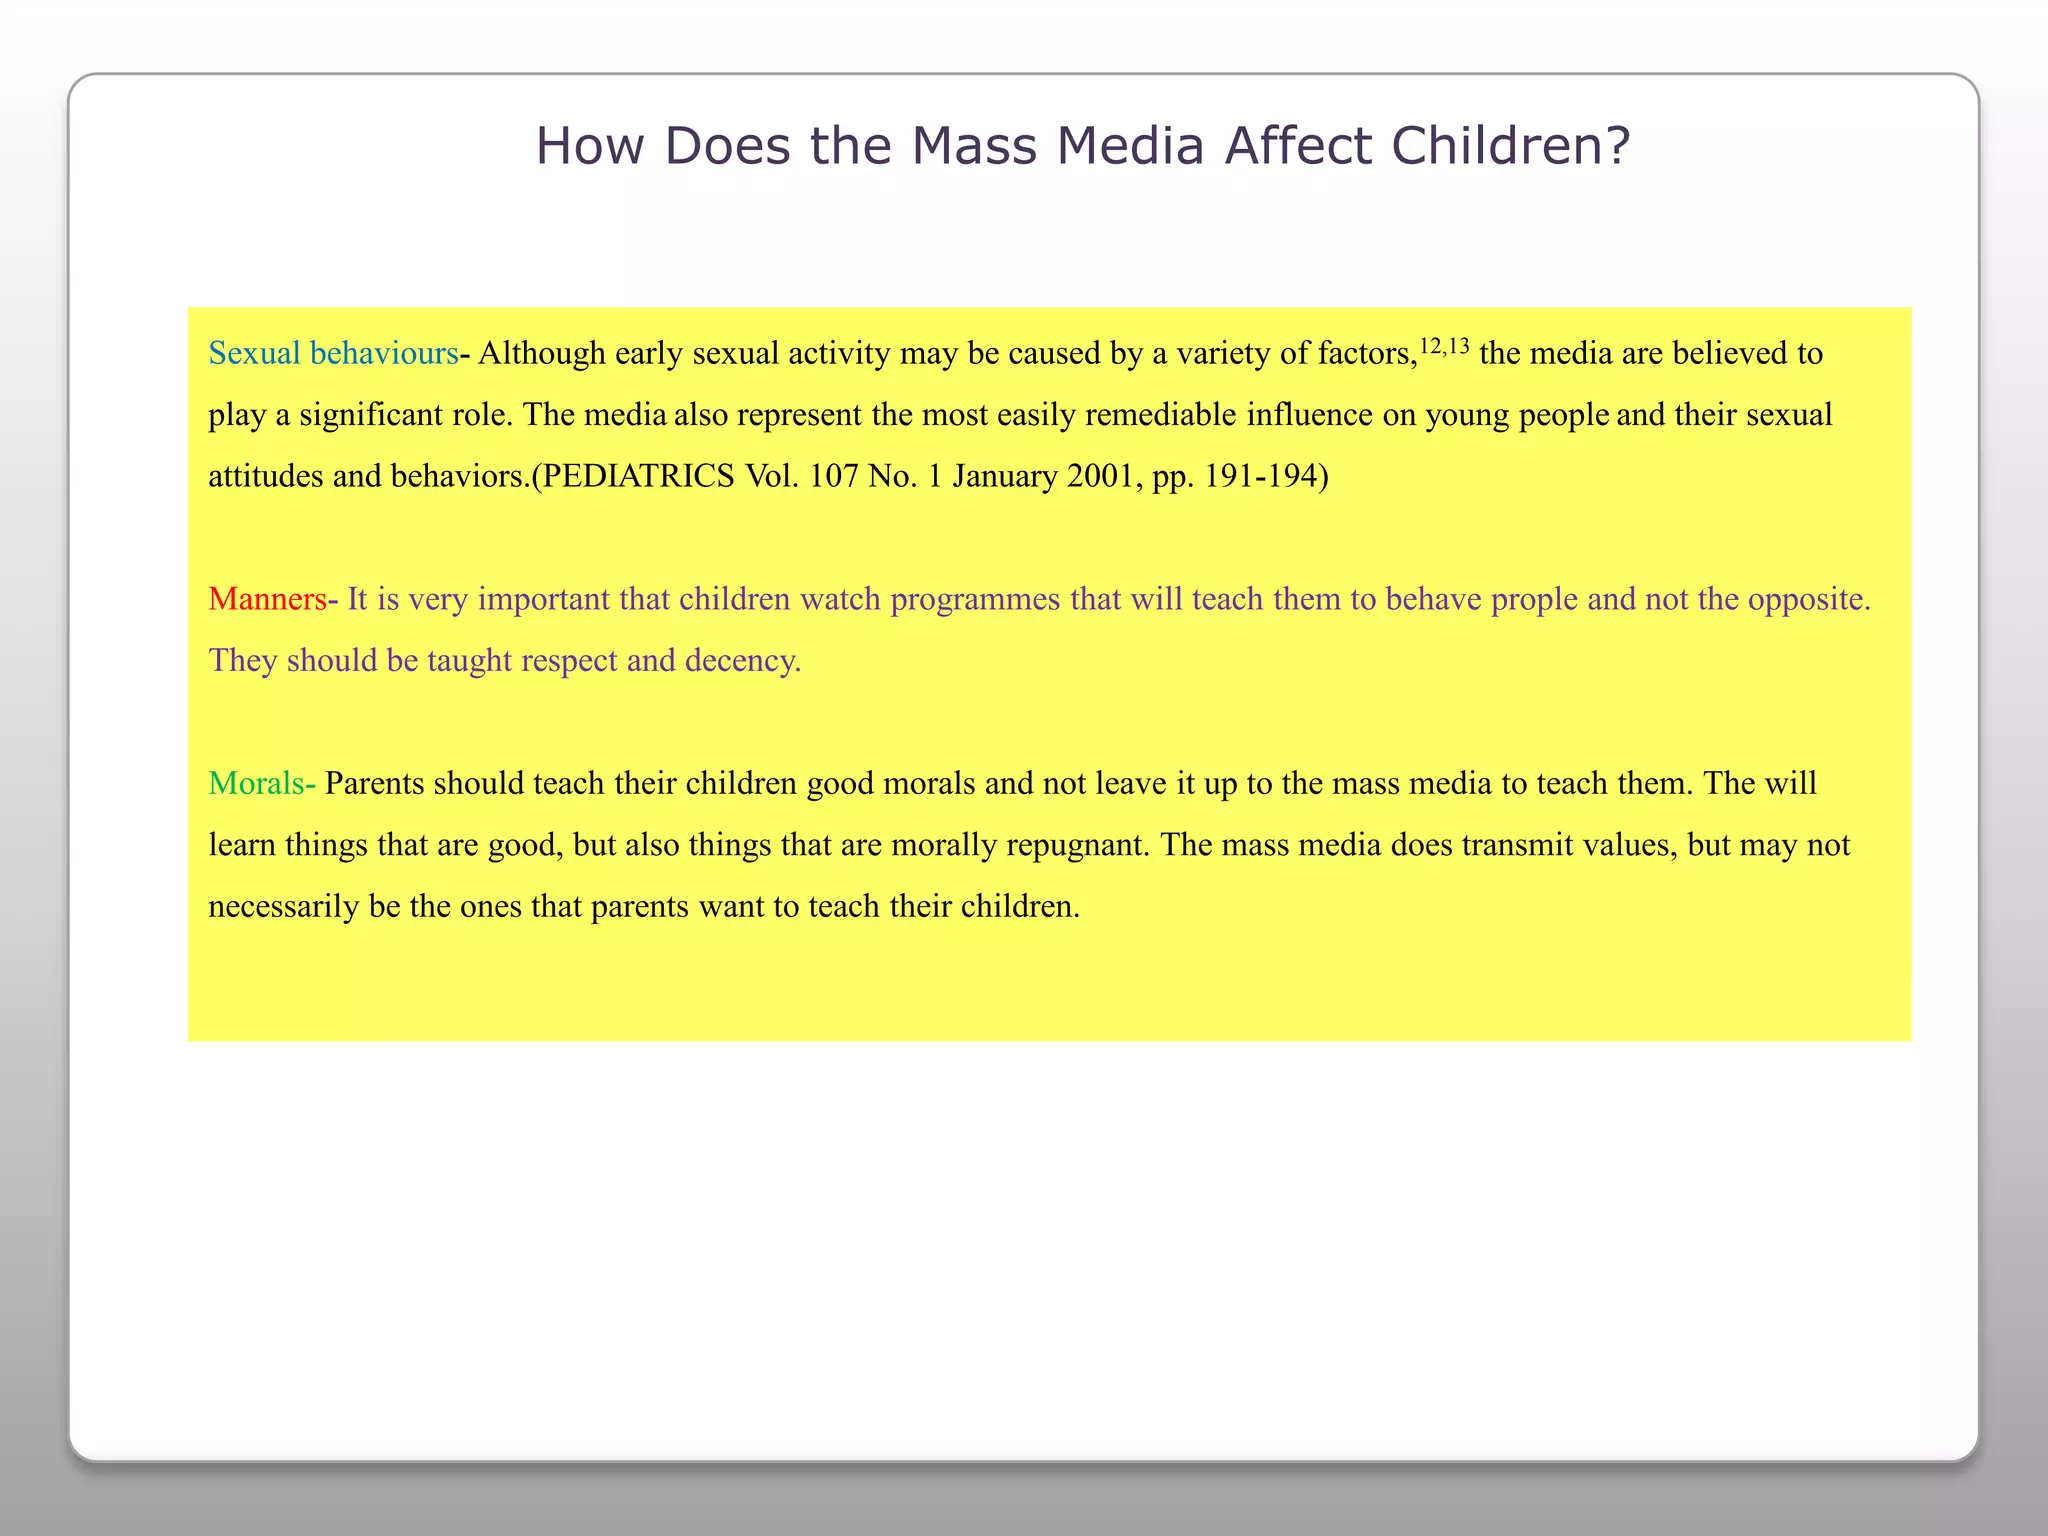Screen dimensions: 2048x1536
Task: Click the line beginning "learn things that are good"
Action: (x=1029, y=845)
